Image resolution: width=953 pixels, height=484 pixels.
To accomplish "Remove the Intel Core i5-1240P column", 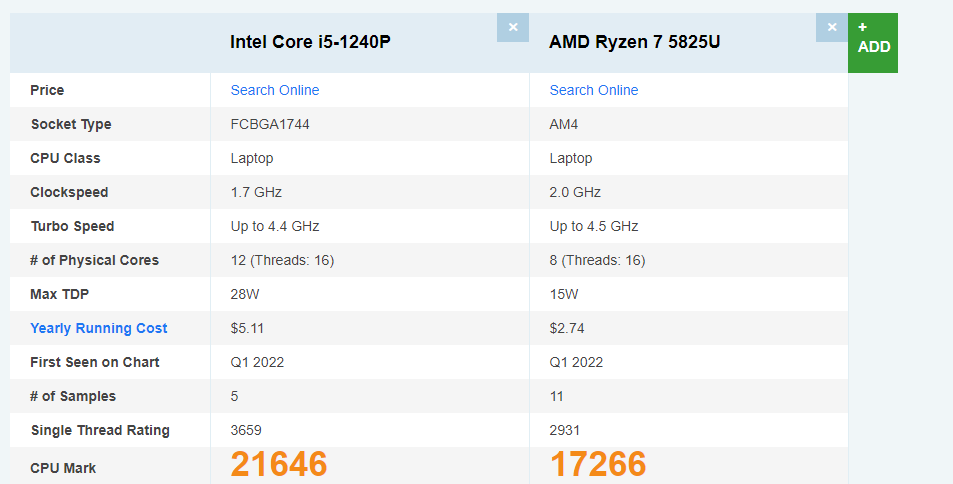I will coord(512,27).
